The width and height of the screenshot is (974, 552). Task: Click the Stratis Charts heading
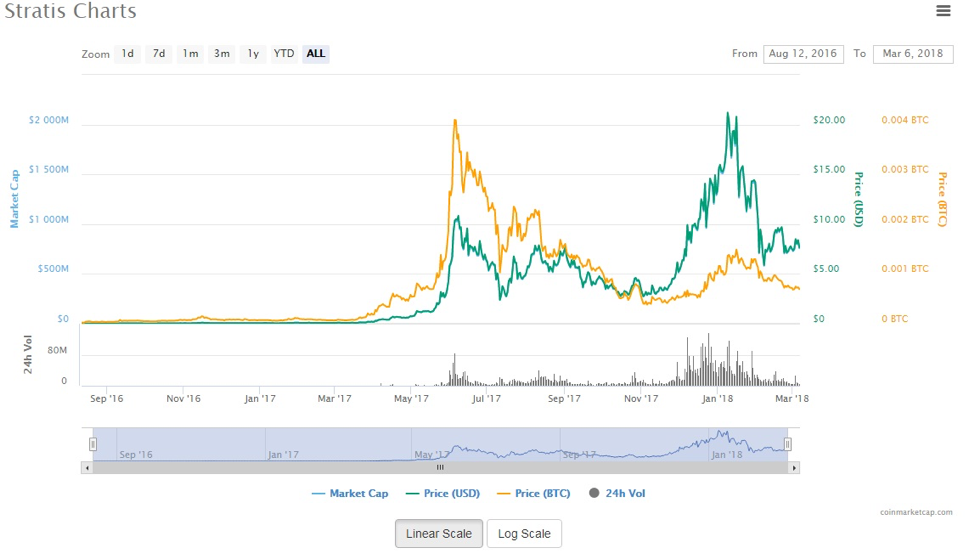[x=70, y=11]
